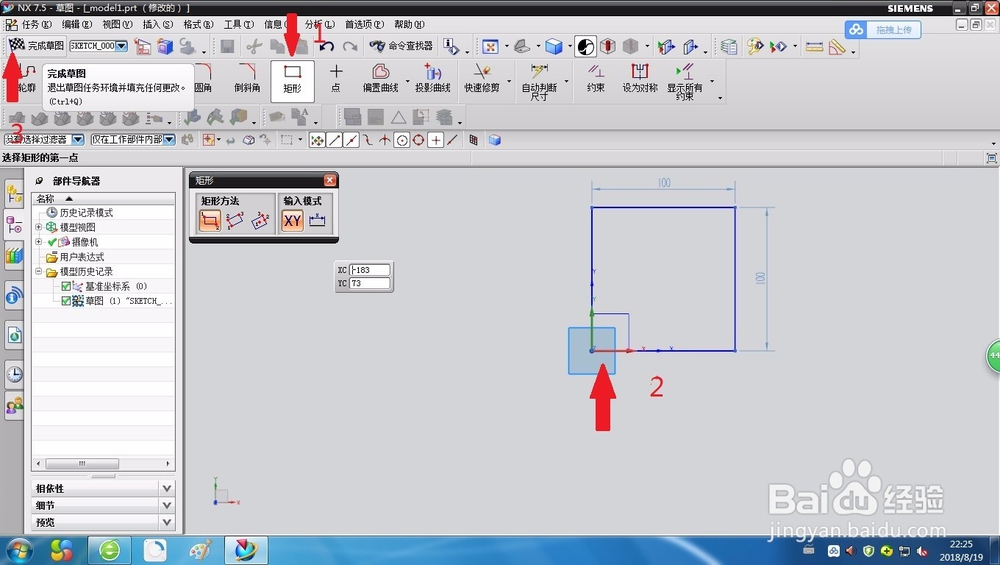
Task: Open the View (视图) menu
Action: pos(117,24)
